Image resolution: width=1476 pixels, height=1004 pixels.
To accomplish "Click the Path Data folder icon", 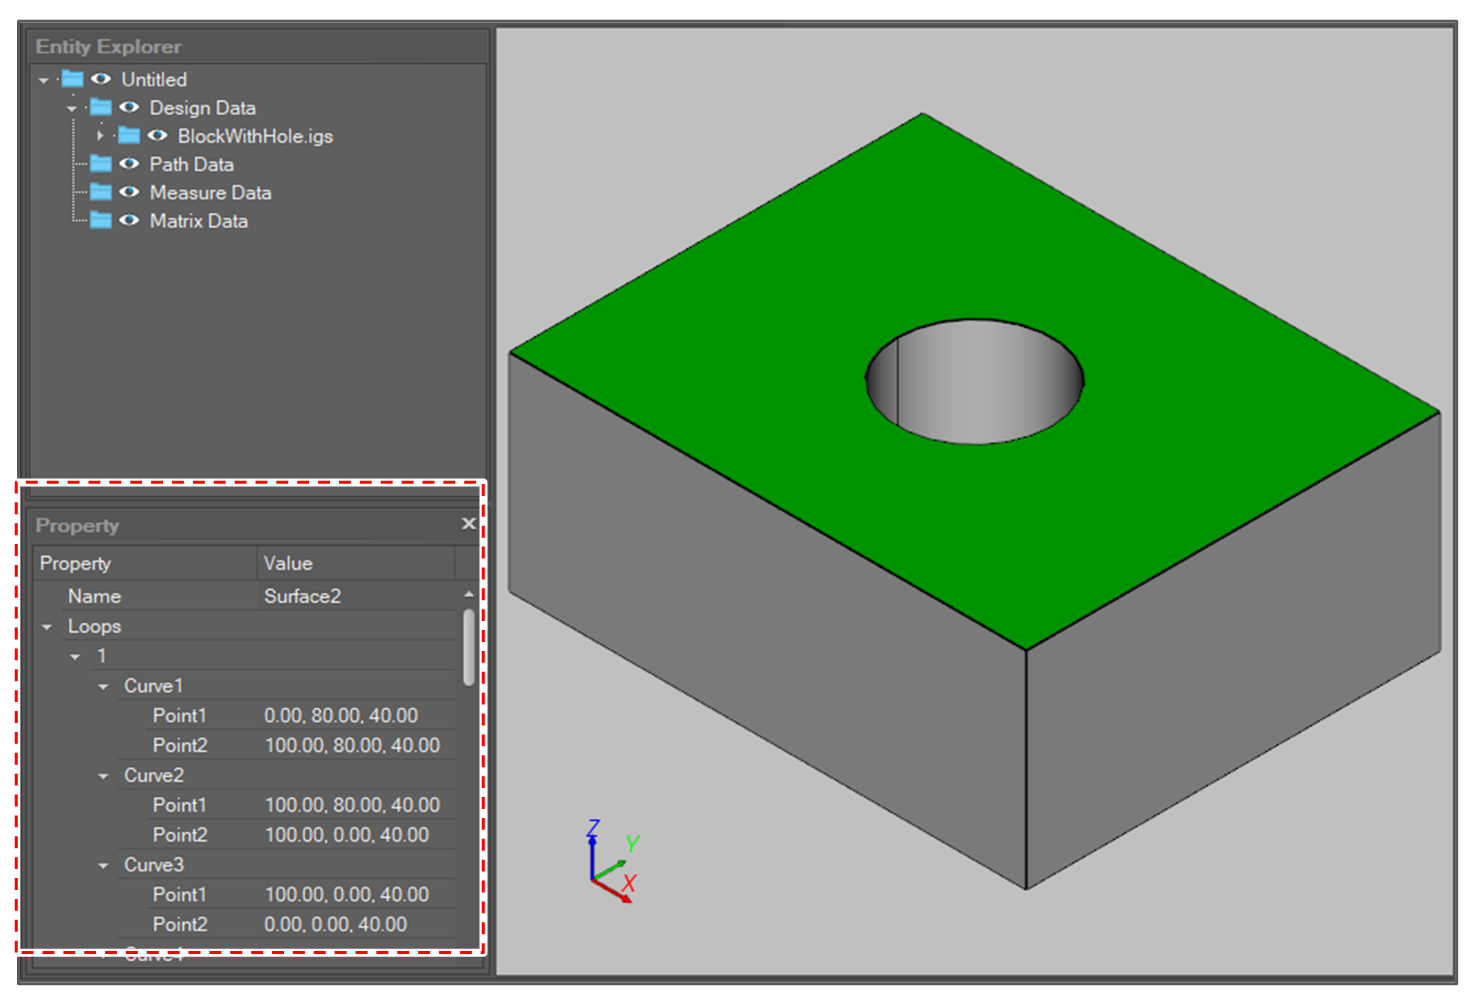I will 100,164.
